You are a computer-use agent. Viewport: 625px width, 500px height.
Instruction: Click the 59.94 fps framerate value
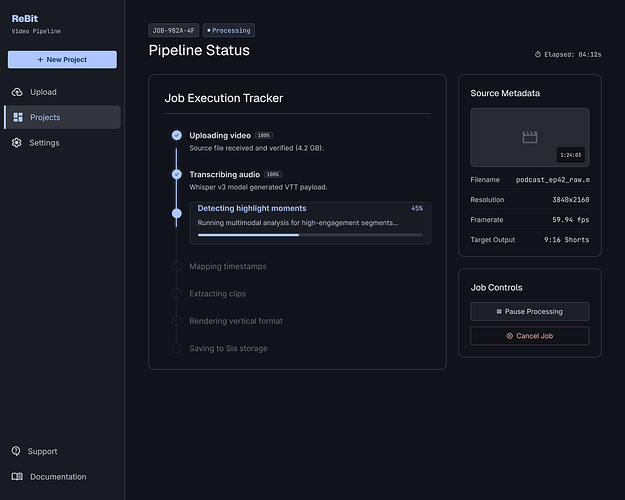click(x=570, y=220)
